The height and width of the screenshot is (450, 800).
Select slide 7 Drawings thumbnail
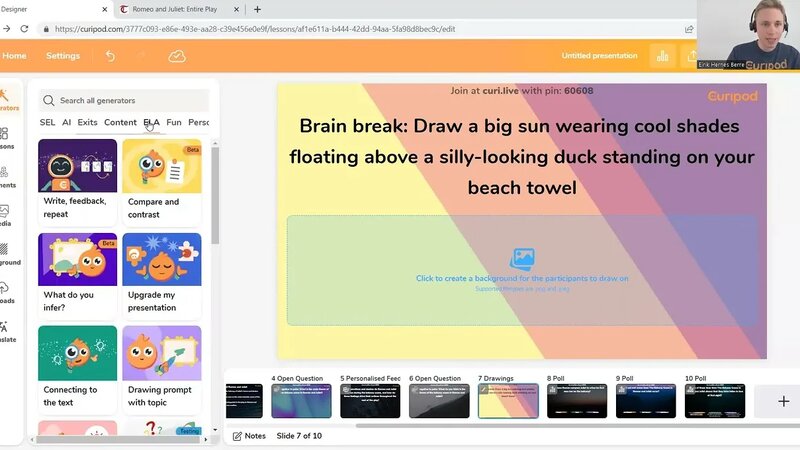[508, 401]
